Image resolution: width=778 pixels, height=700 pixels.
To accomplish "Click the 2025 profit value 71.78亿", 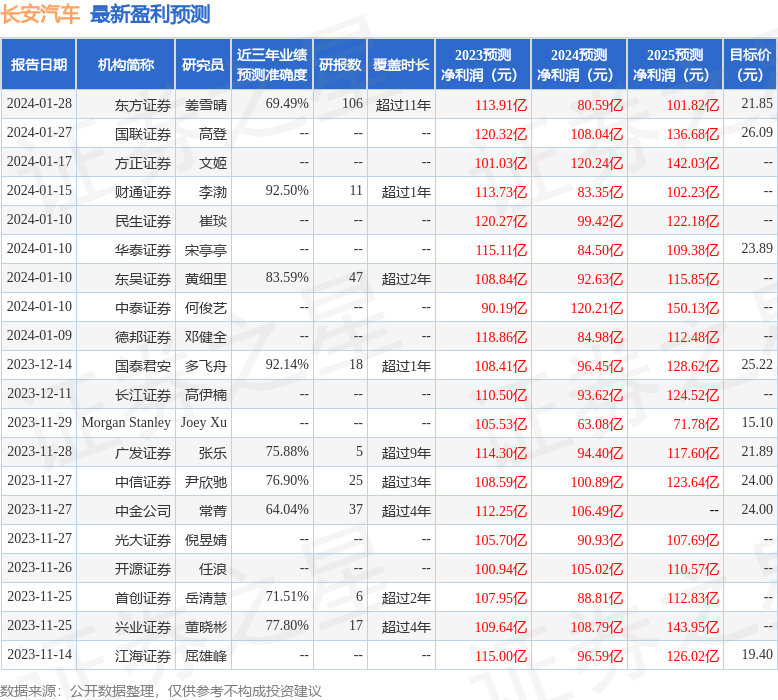I will (x=696, y=424).
